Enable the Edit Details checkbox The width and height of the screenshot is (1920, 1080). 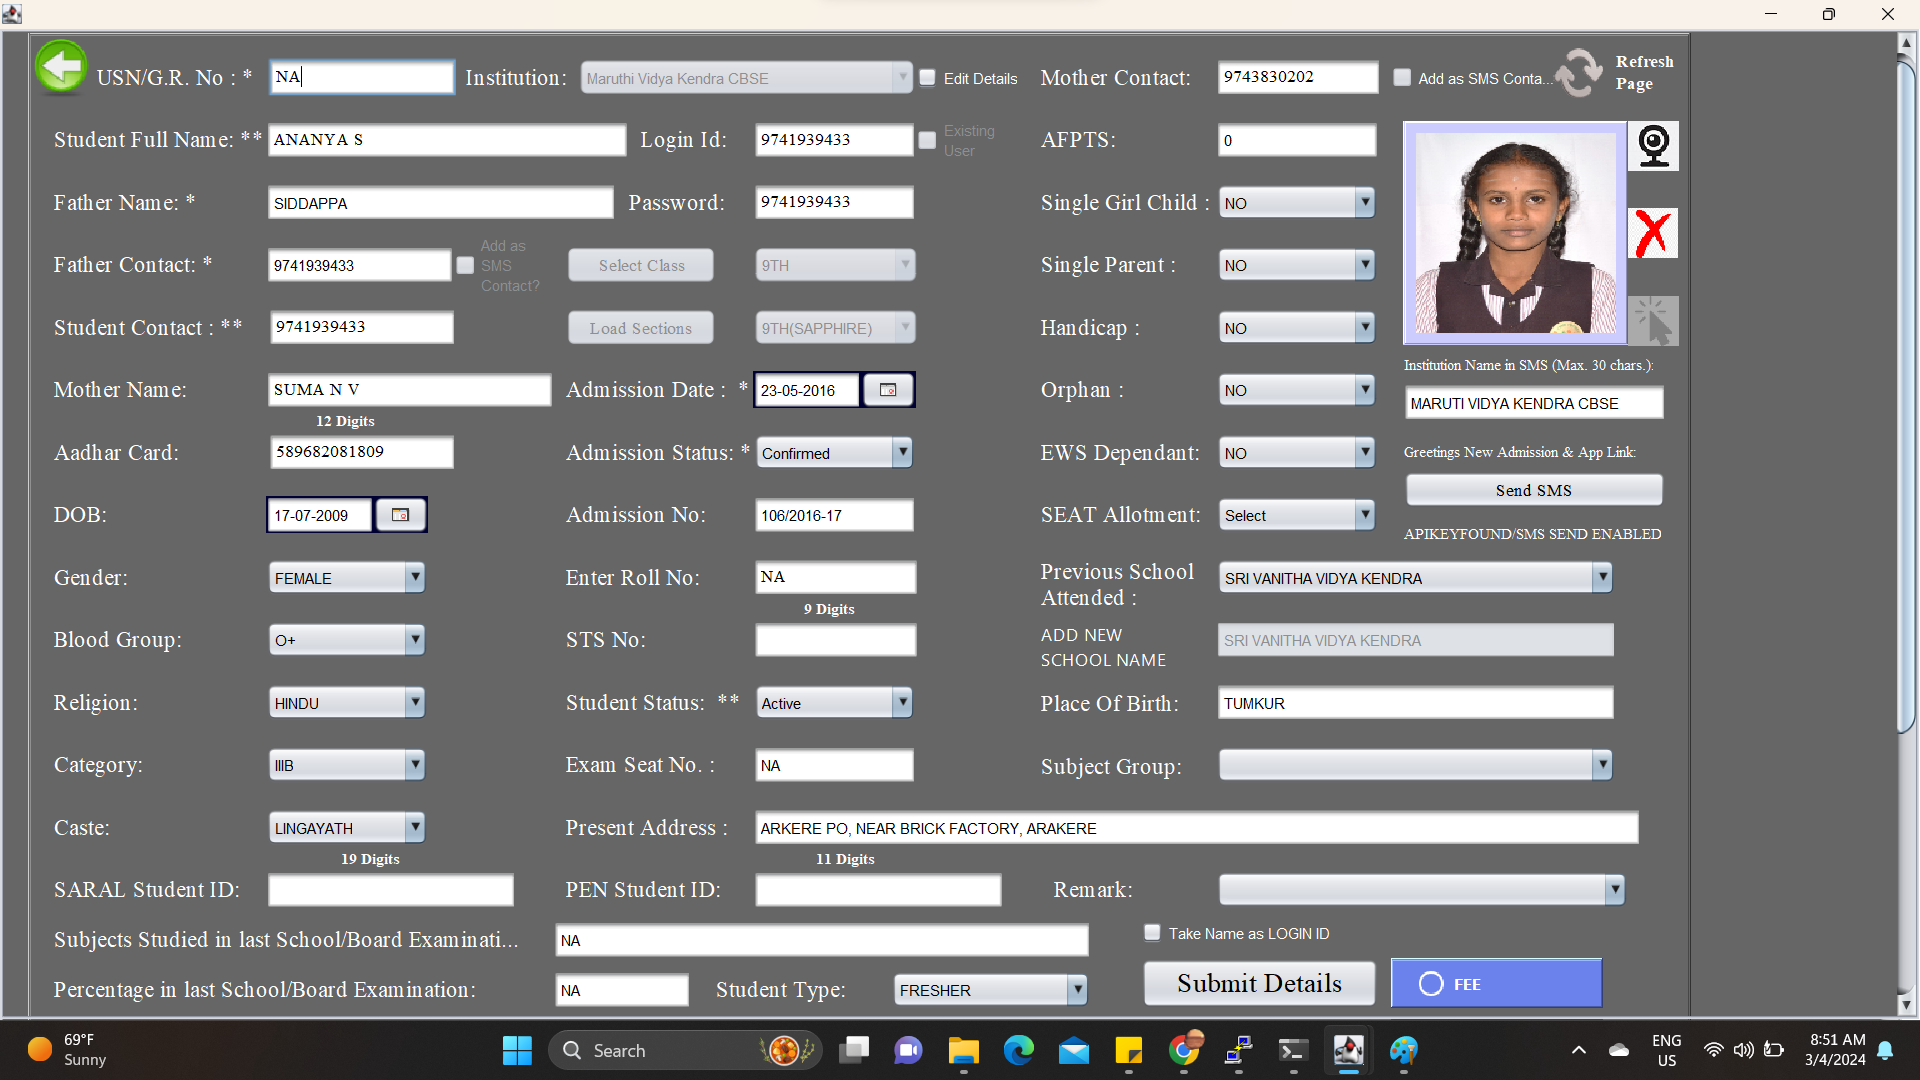[x=928, y=78]
